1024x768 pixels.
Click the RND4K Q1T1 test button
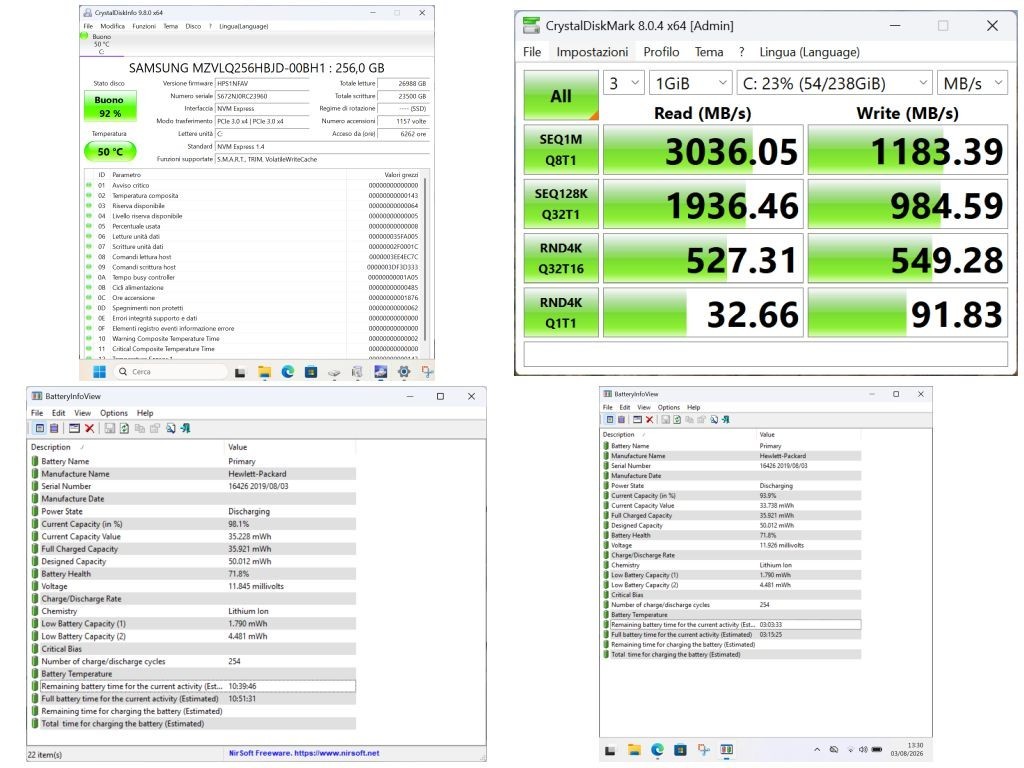561,312
